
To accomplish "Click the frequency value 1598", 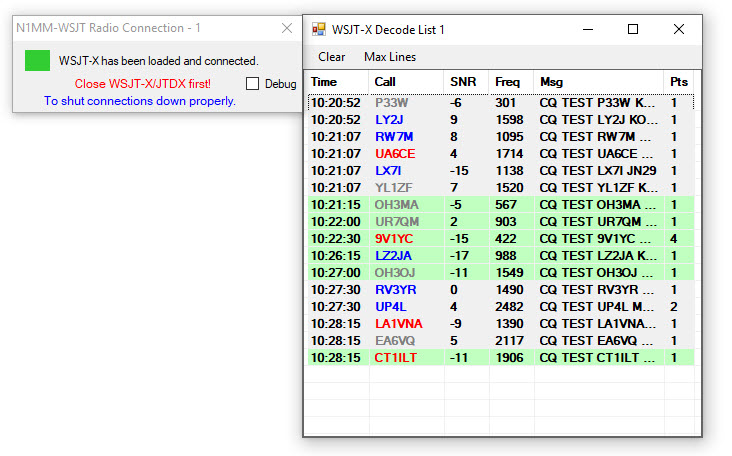I will [x=509, y=120].
